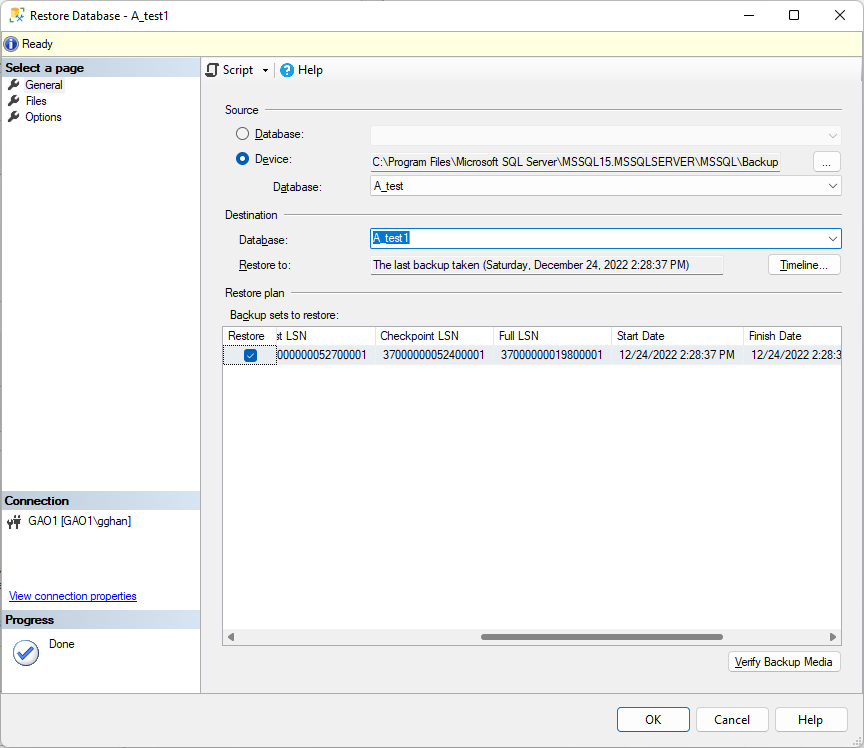Select the Database source radio button
This screenshot has width=864, height=748.
(241, 133)
